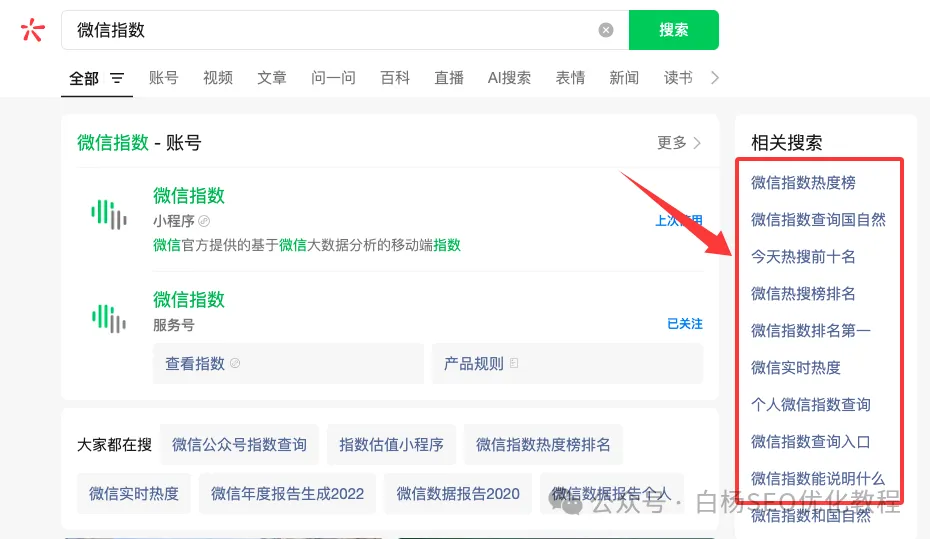
Task: Clear the search box with the X icon
Action: [606, 30]
